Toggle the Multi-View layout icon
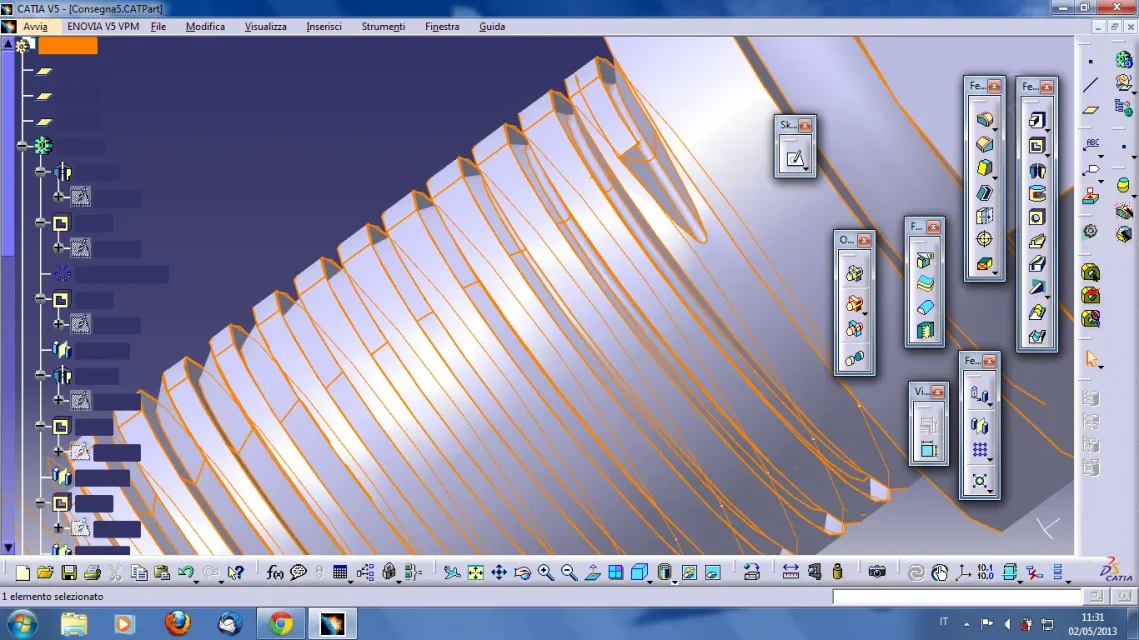The height and width of the screenshot is (640, 1139). [615, 572]
